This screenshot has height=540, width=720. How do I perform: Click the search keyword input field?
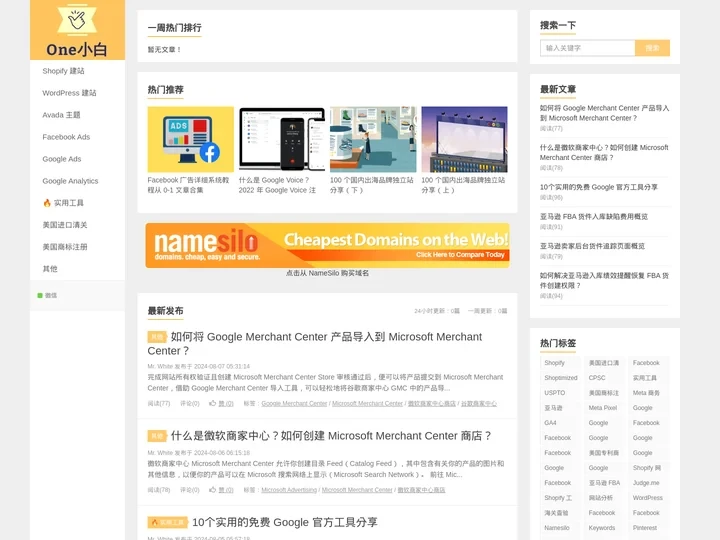(x=588, y=48)
